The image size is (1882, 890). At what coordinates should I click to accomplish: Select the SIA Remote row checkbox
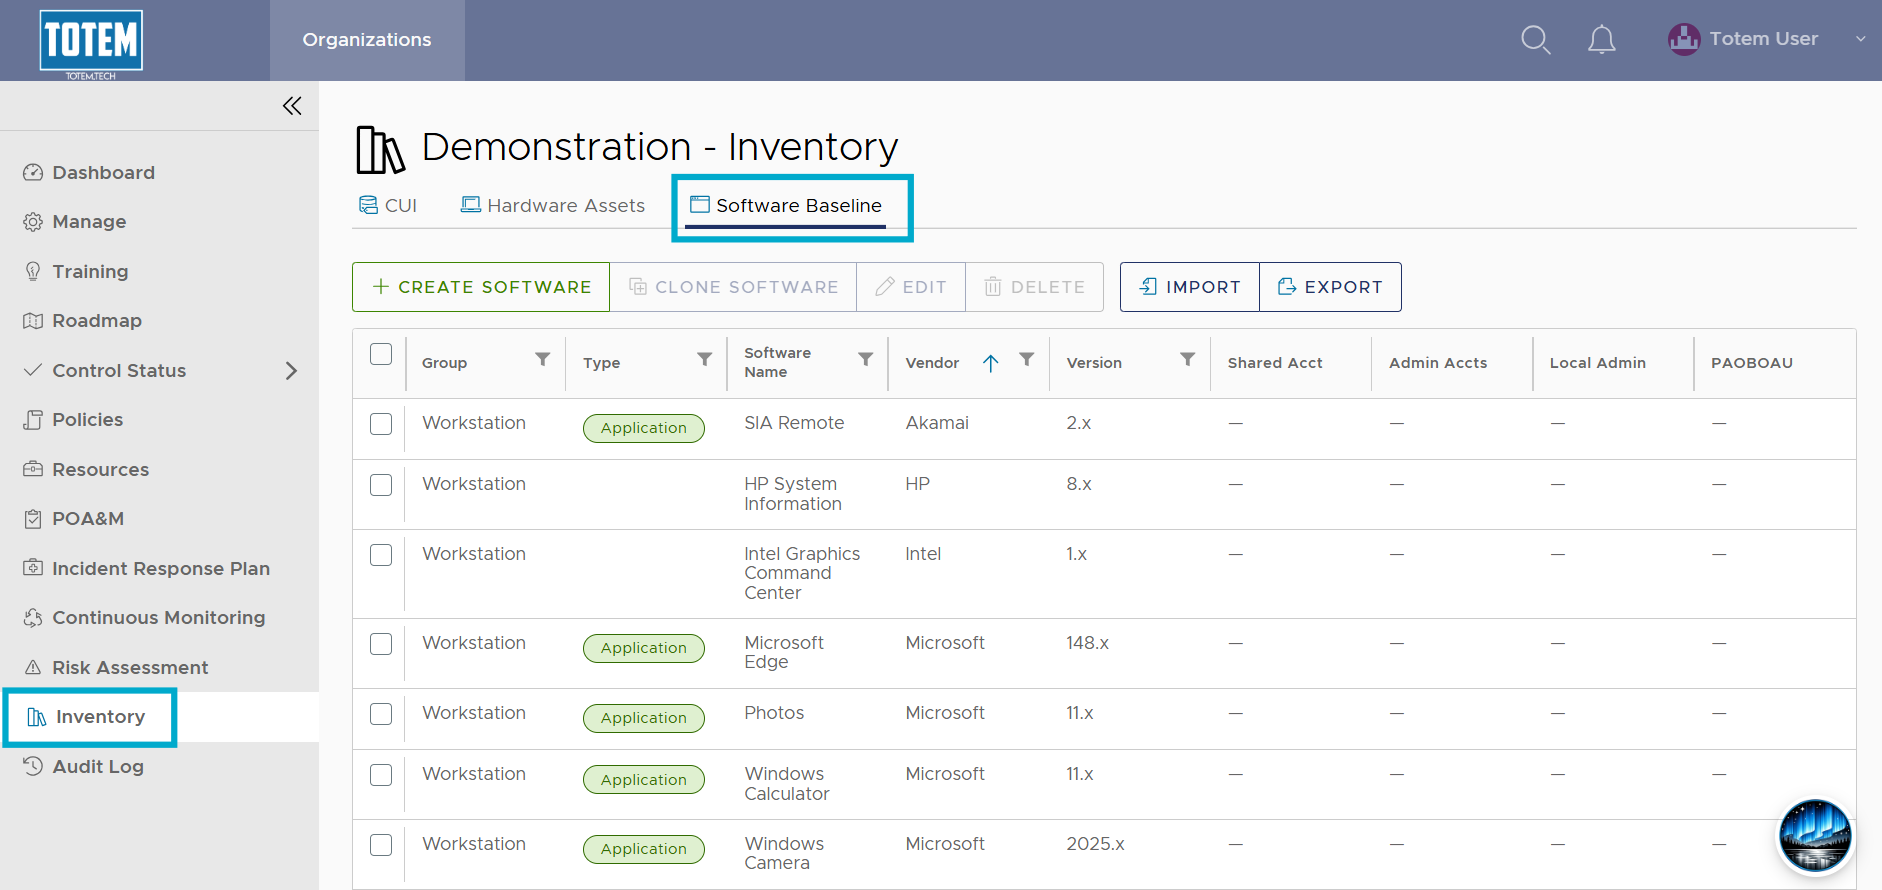pyautogui.click(x=381, y=424)
